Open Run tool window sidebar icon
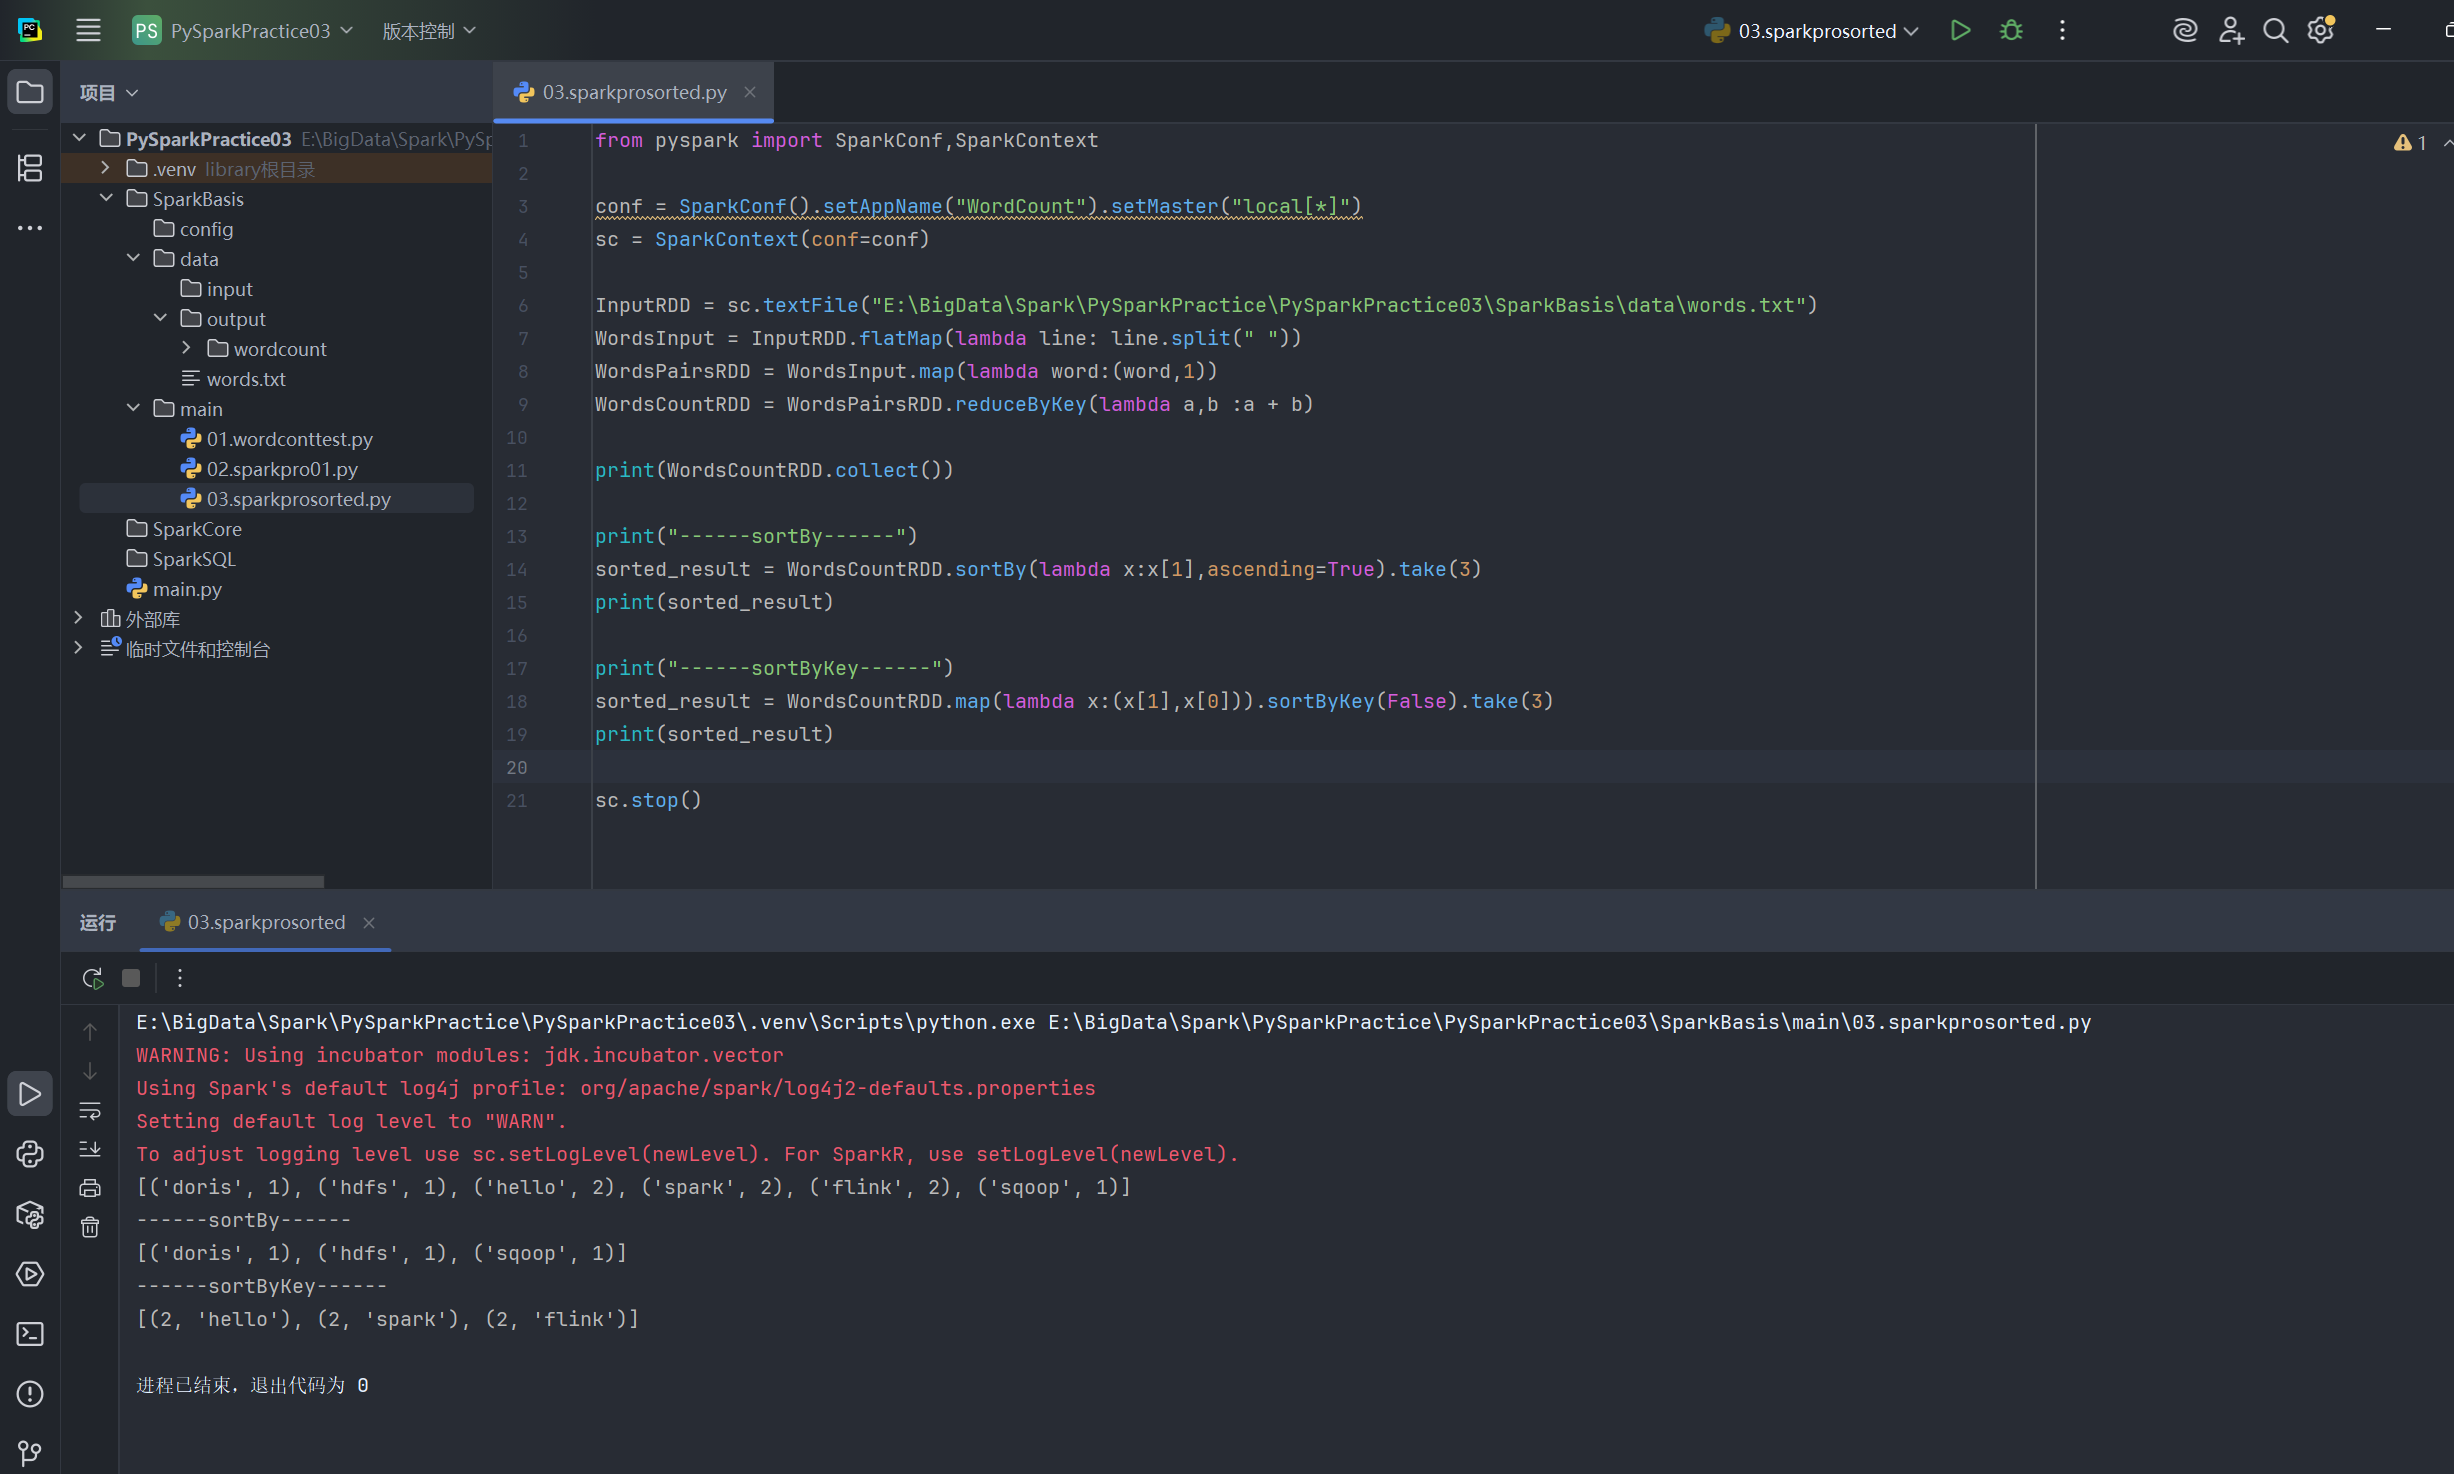The width and height of the screenshot is (2454, 1474). [x=30, y=1094]
